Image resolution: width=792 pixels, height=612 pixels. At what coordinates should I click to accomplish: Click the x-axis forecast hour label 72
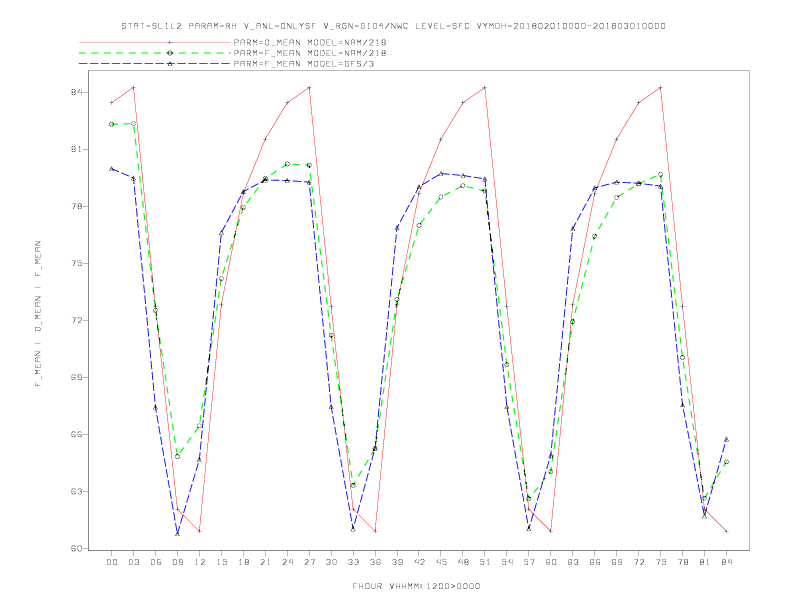pos(638,562)
